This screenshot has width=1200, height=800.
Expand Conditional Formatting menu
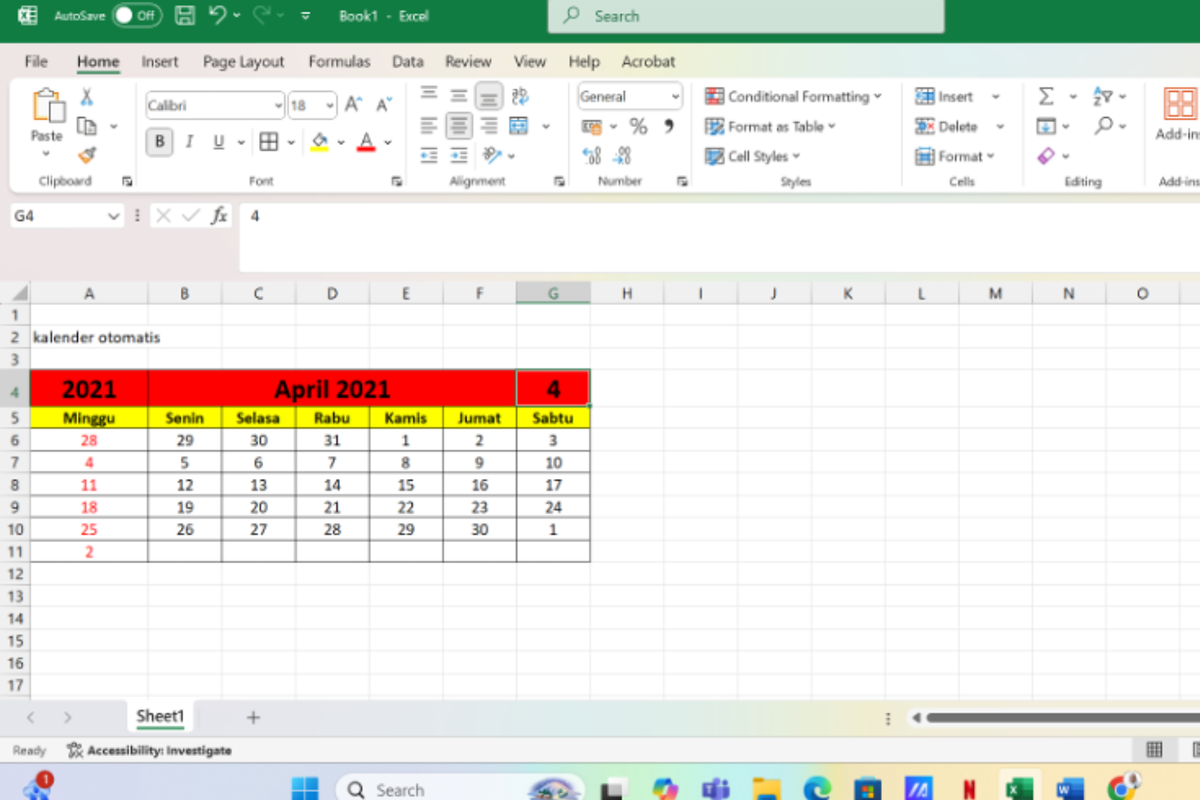tap(794, 97)
